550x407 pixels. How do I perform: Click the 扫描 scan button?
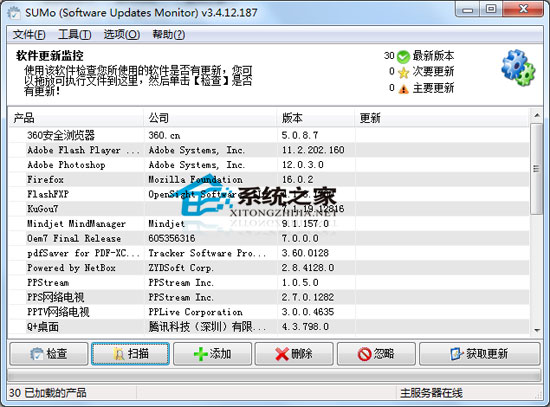130,354
